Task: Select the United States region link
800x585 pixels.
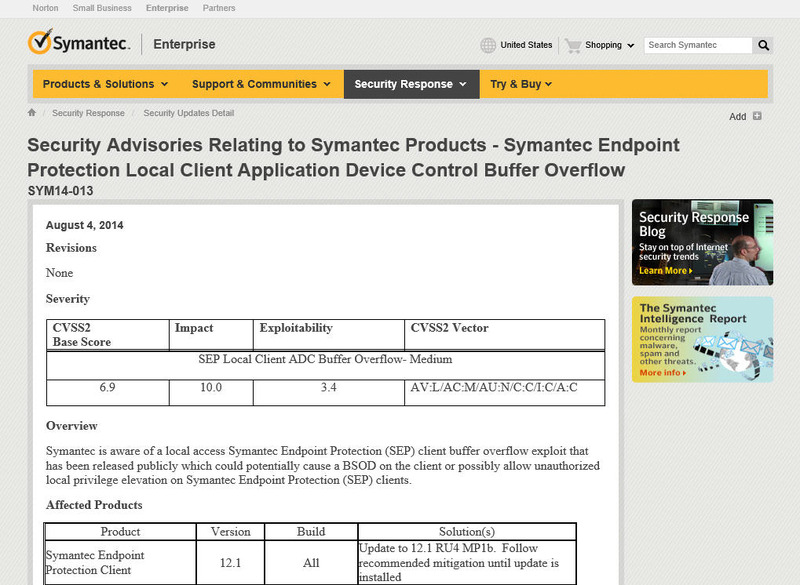Action: (526, 45)
